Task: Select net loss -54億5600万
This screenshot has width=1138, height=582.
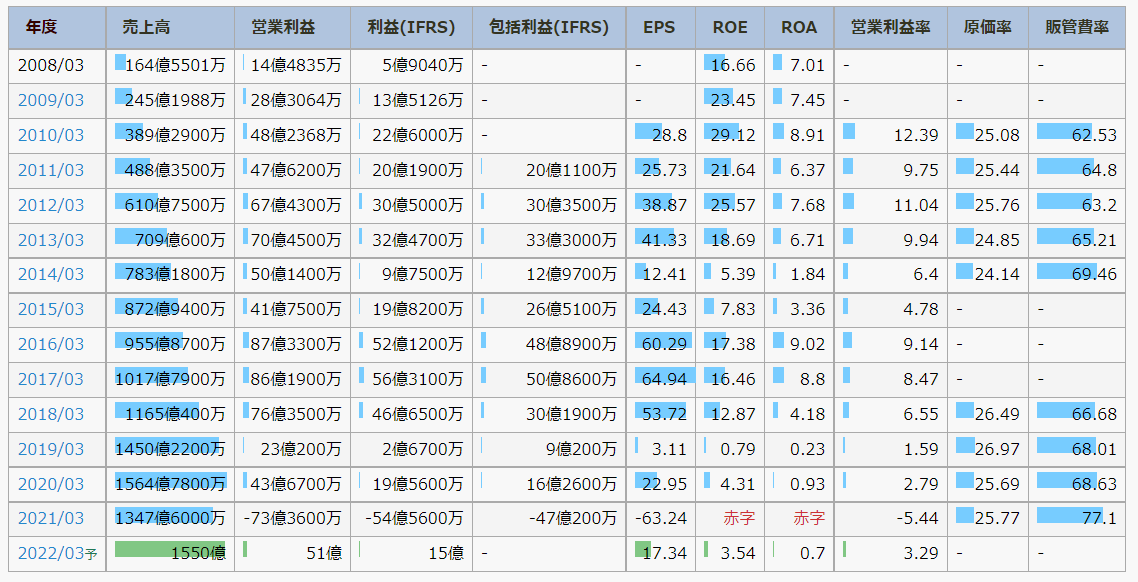Action: click(414, 518)
